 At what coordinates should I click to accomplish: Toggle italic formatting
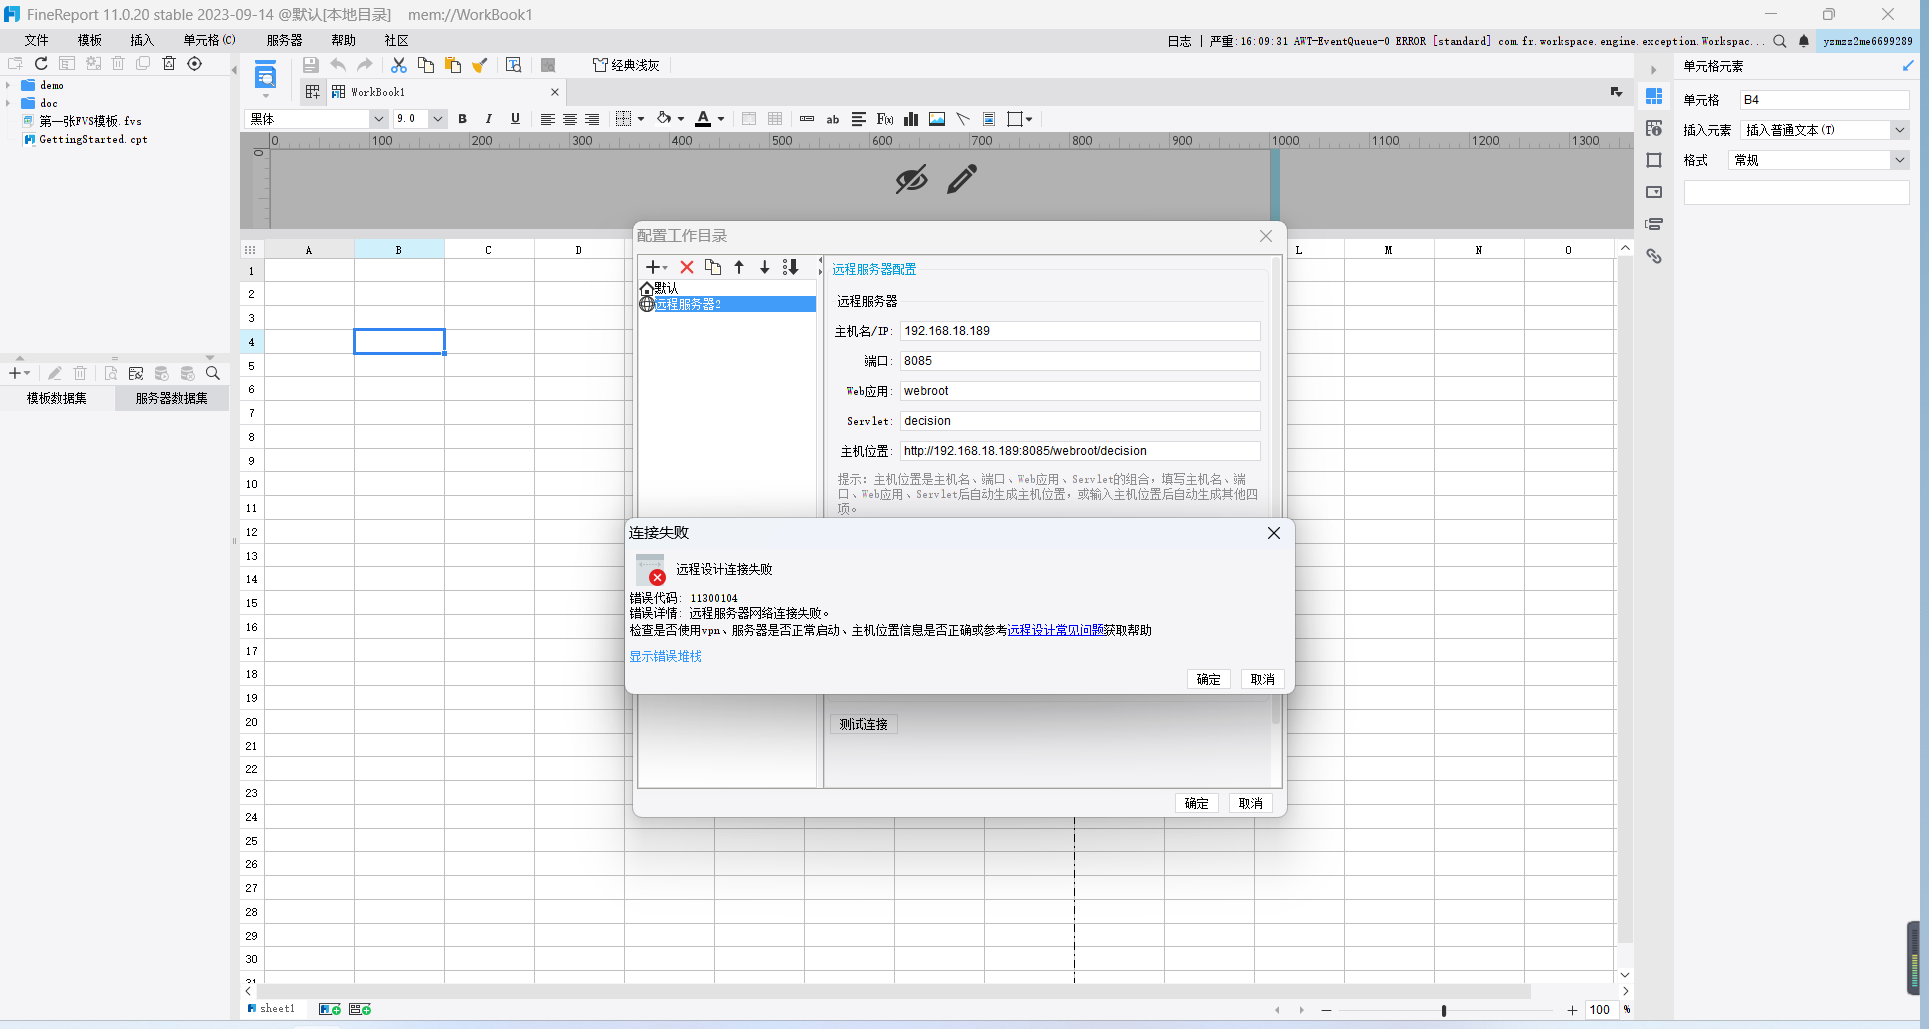tap(488, 119)
